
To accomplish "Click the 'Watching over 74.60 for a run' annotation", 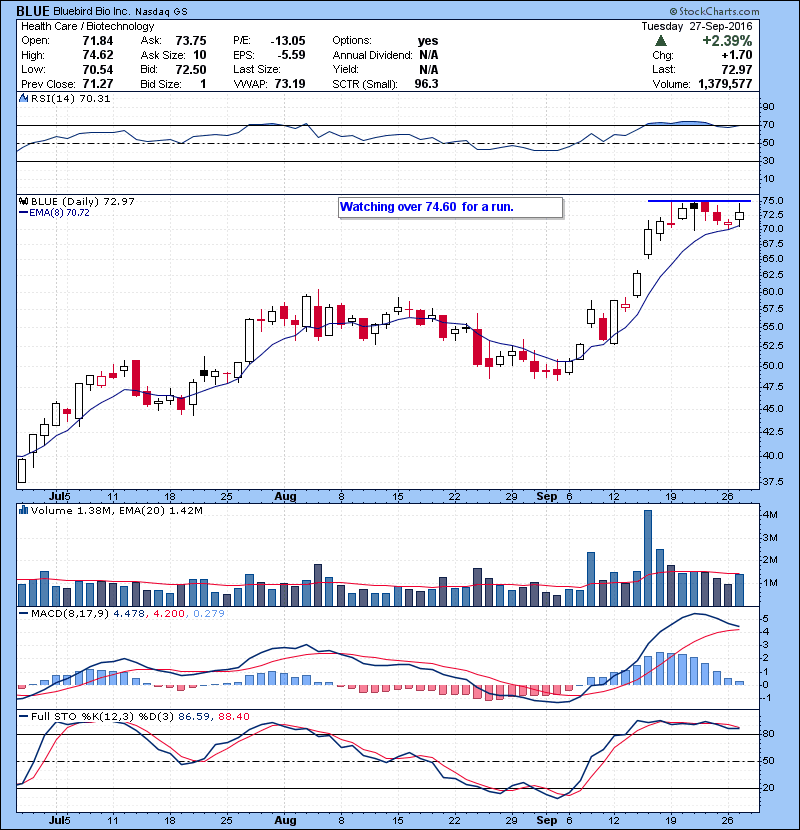I will coord(451,207).
